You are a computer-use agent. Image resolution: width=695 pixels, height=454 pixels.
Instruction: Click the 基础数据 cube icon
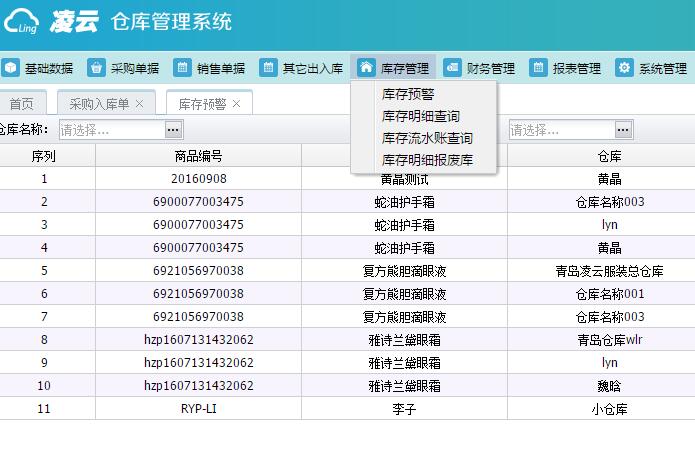(11, 68)
